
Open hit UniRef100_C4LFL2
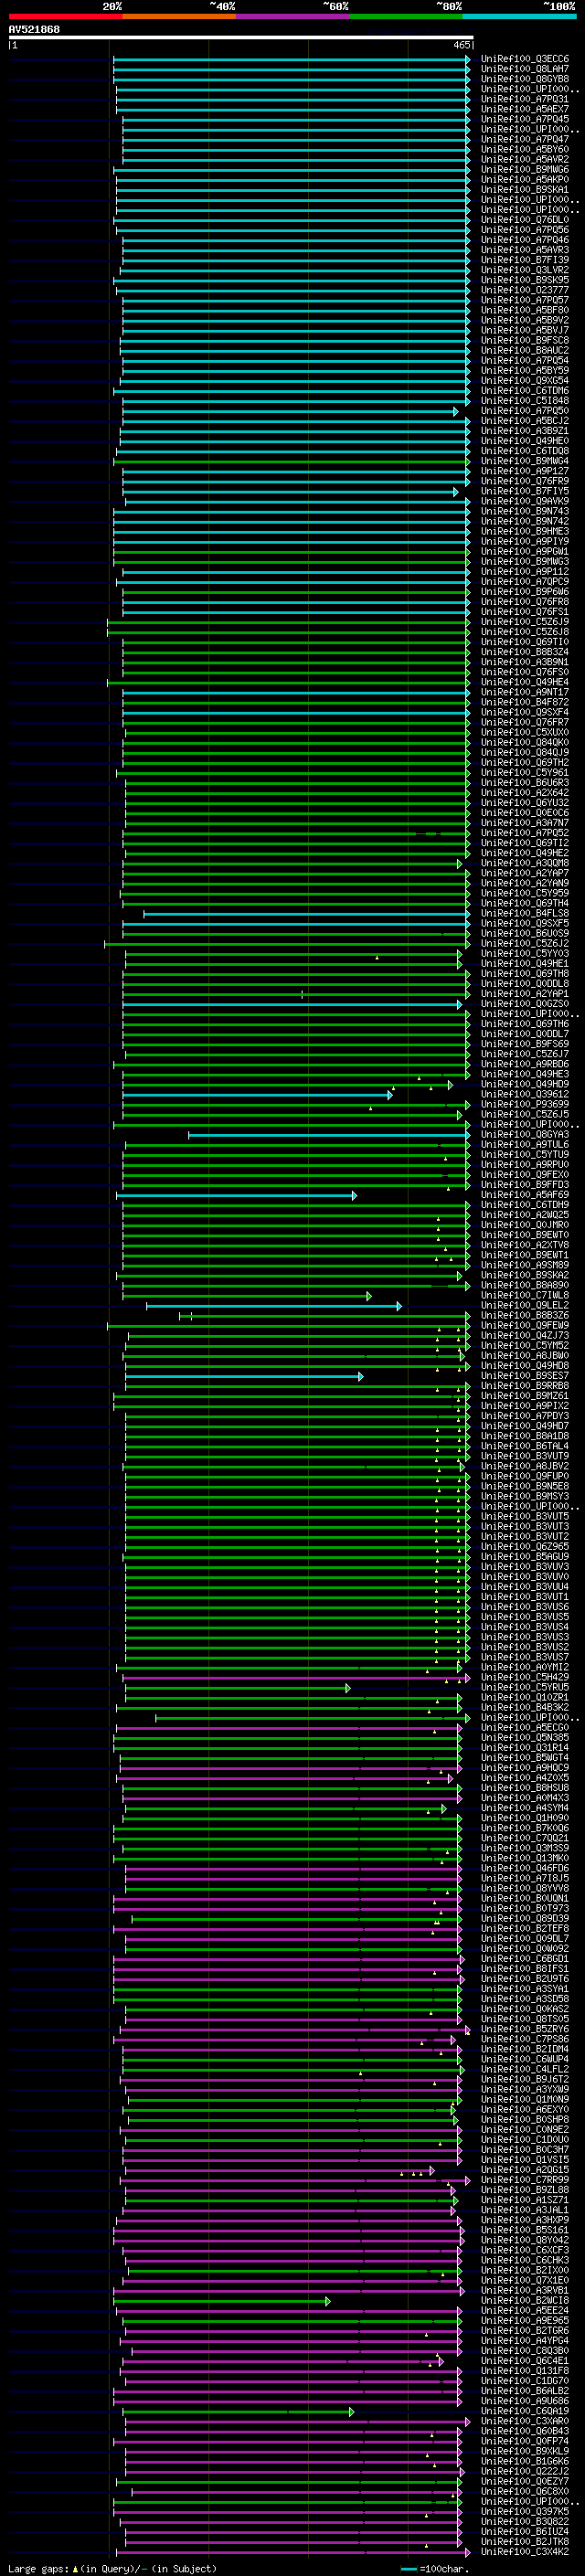click(x=525, y=2069)
